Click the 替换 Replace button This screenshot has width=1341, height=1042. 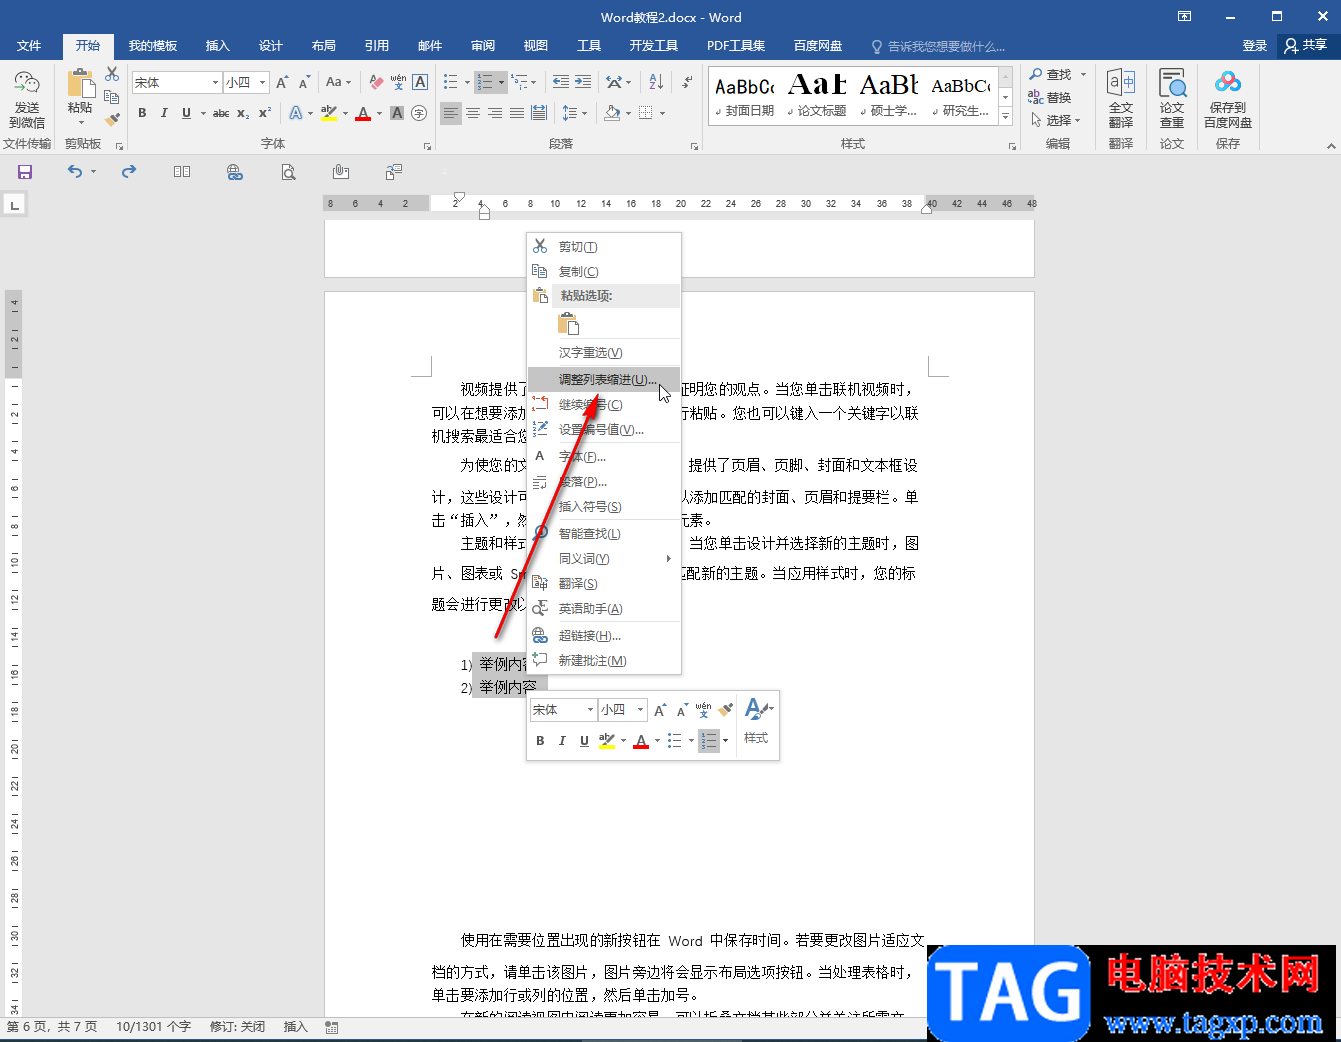pos(1050,97)
